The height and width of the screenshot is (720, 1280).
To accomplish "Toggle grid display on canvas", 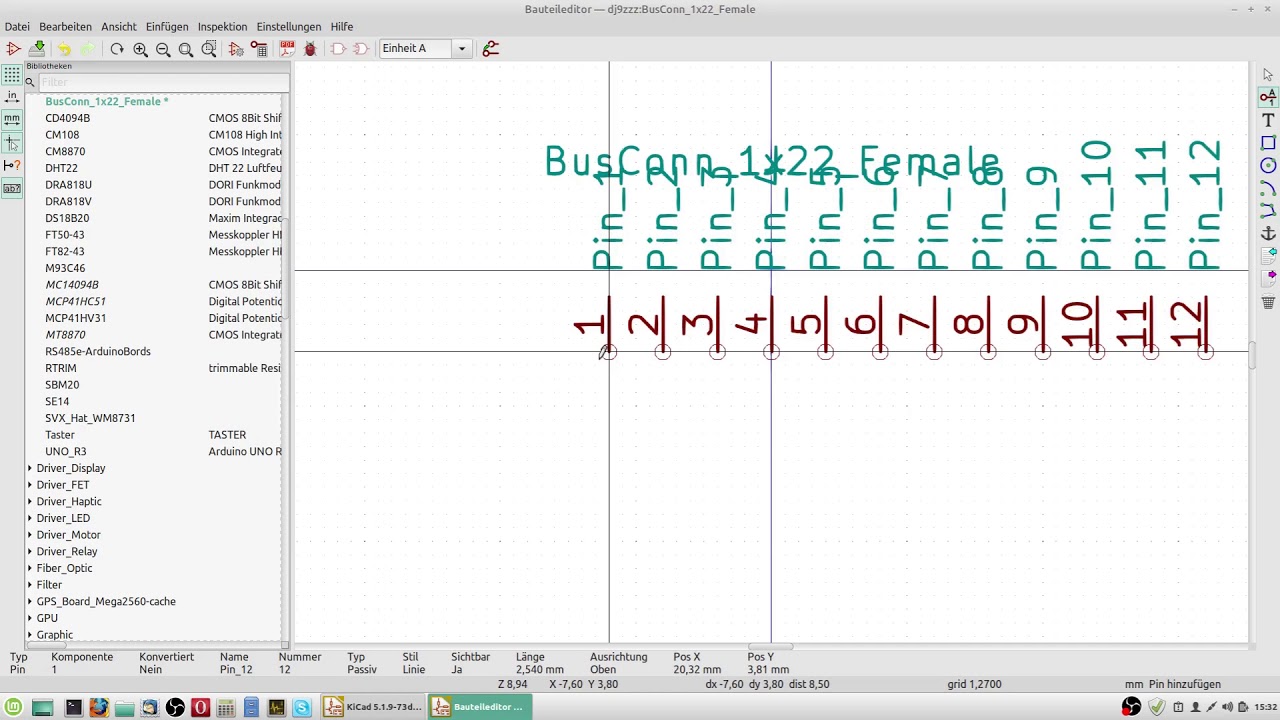I will point(12,74).
